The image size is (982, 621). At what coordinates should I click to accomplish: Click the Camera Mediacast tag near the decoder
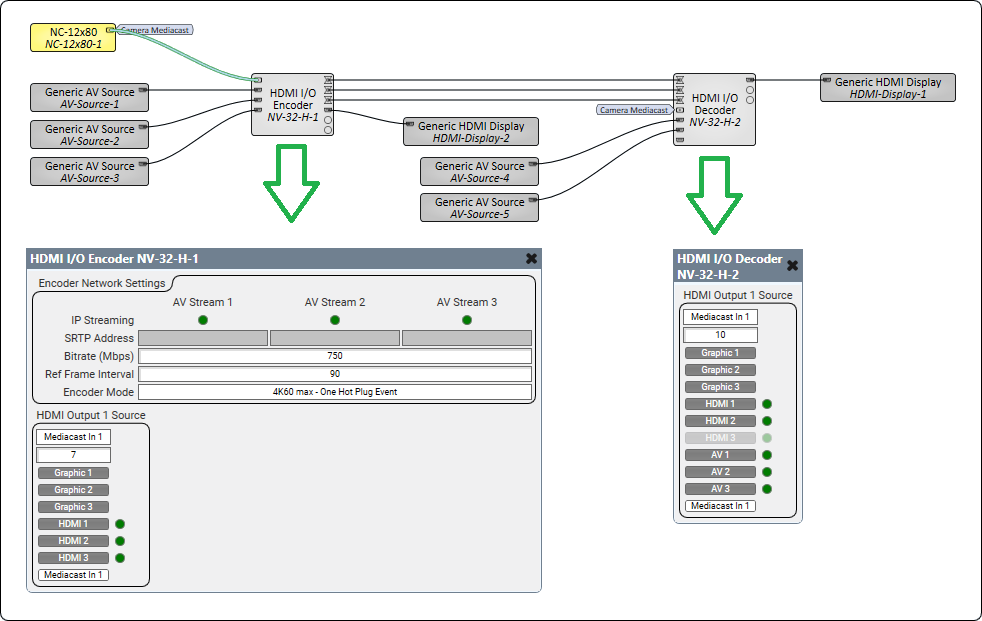(633, 110)
